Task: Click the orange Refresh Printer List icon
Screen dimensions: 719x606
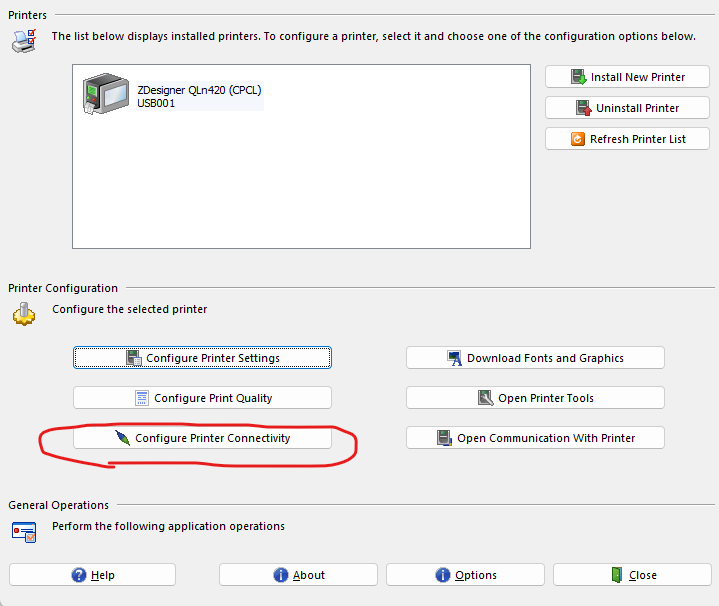Action: click(578, 139)
